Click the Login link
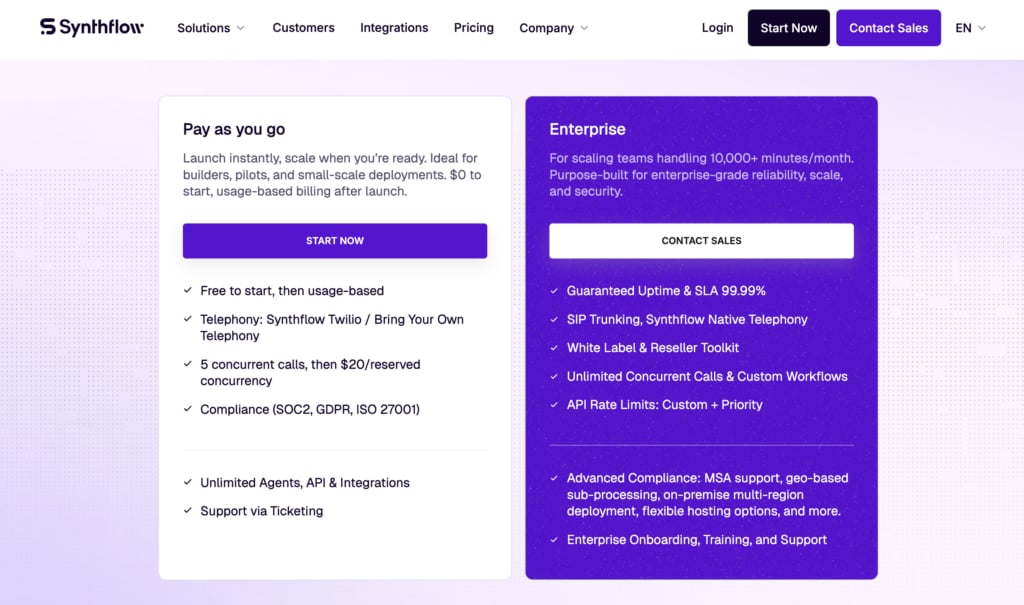This screenshot has width=1024, height=605. [x=718, y=27]
